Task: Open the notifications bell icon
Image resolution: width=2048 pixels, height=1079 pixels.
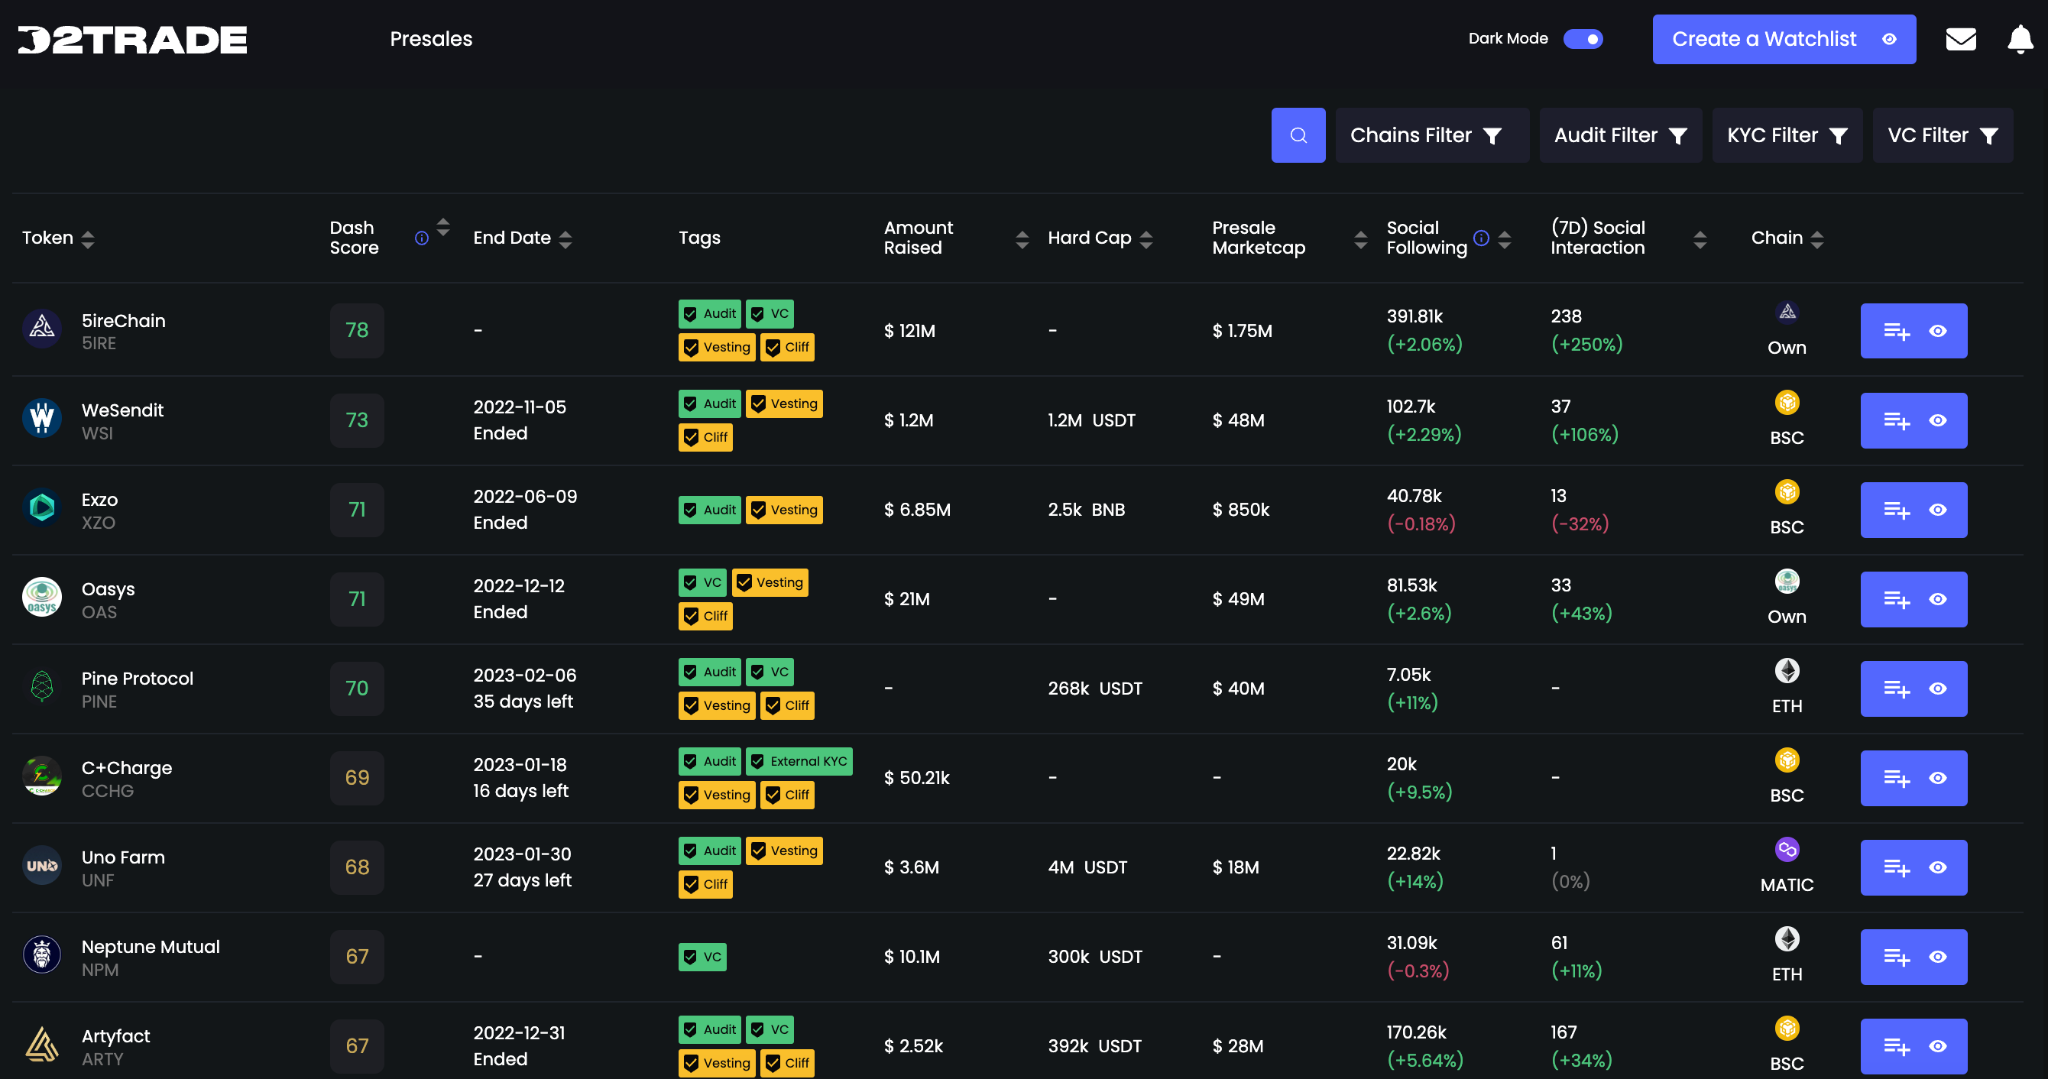Action: pos(2020,39)
